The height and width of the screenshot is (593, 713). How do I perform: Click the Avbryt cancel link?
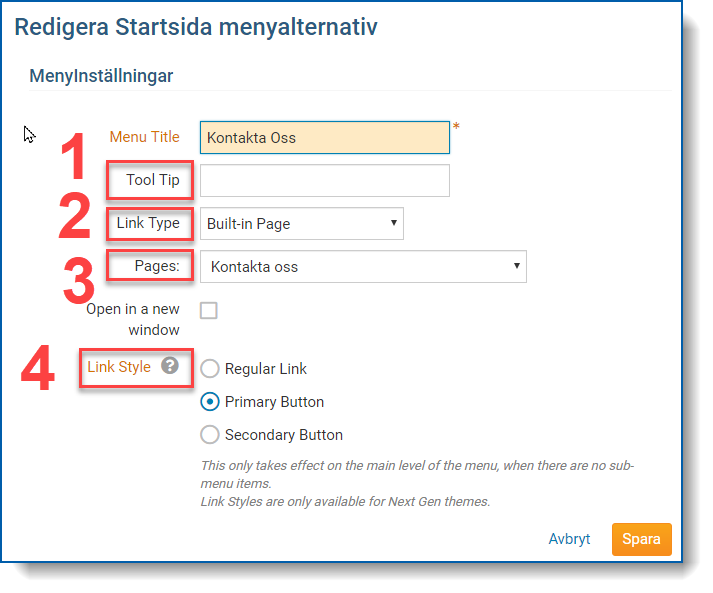coord(569,539)
